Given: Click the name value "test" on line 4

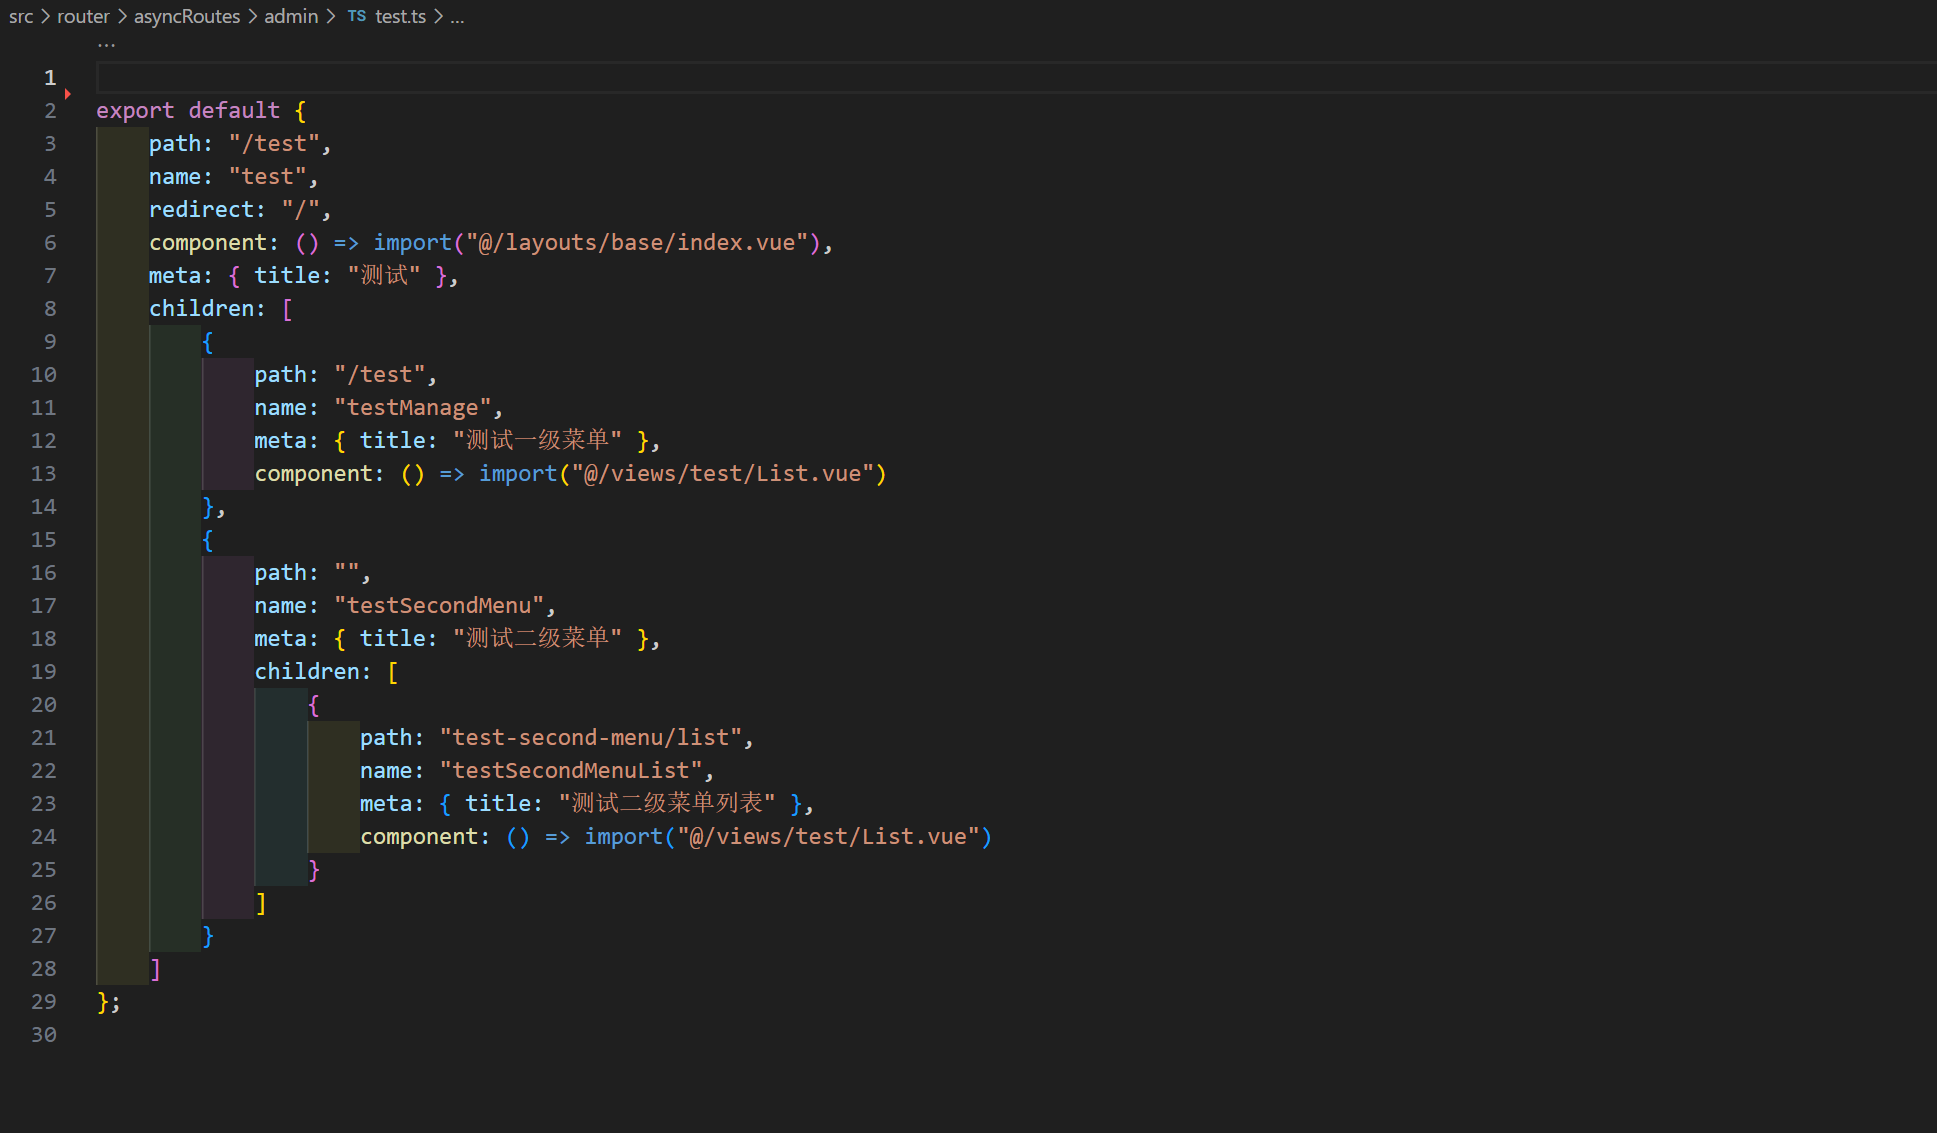Looking at the screenshot, I should point(267,176).
